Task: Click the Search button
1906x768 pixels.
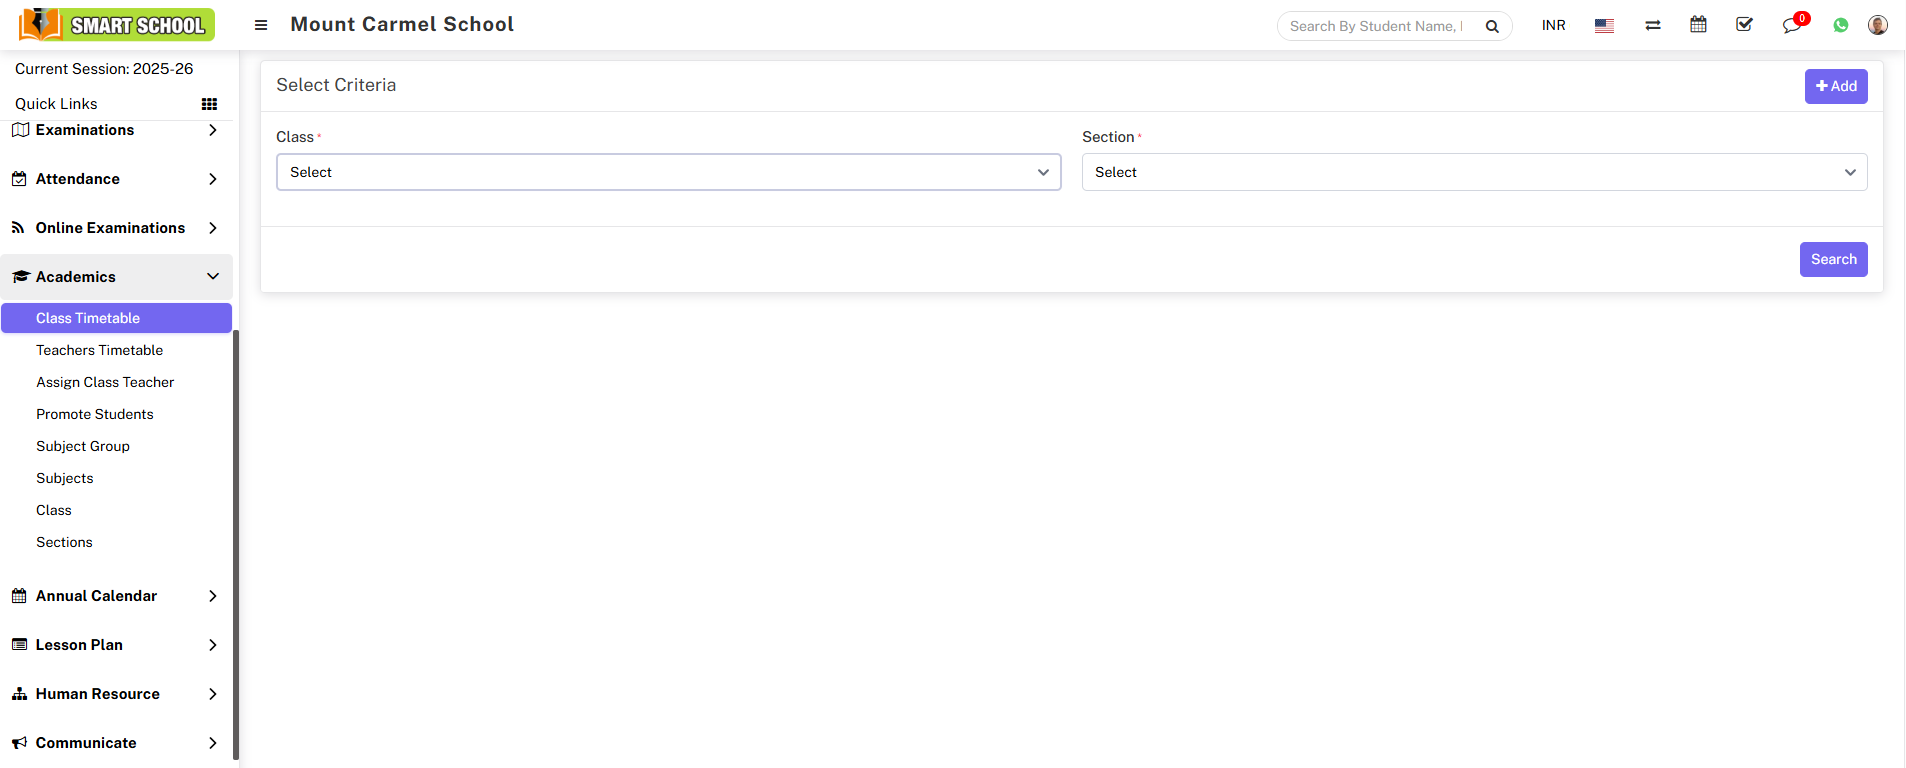Action: point(1833,259)
